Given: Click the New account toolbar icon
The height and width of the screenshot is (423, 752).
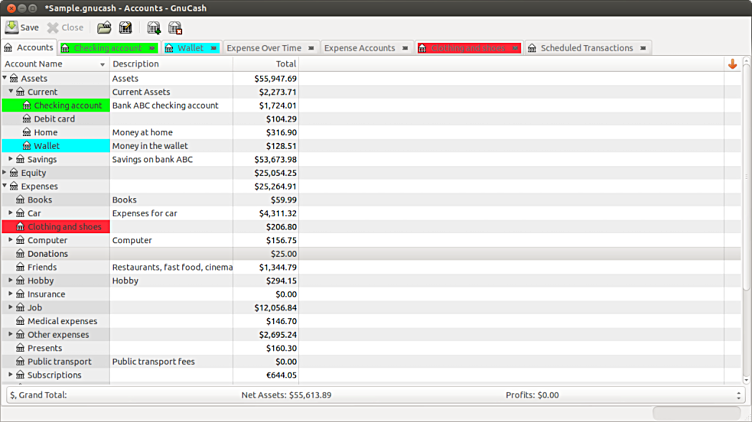Looking at the screenshot, I should click(154, 27).
